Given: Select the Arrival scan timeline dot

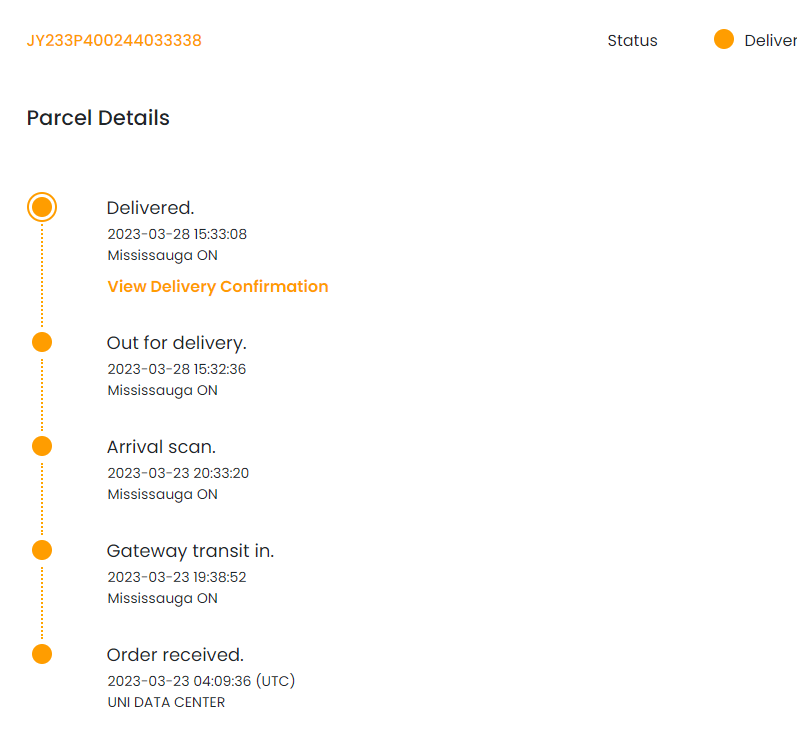Looking at the screenshot, I should click(x=42, y=446).
